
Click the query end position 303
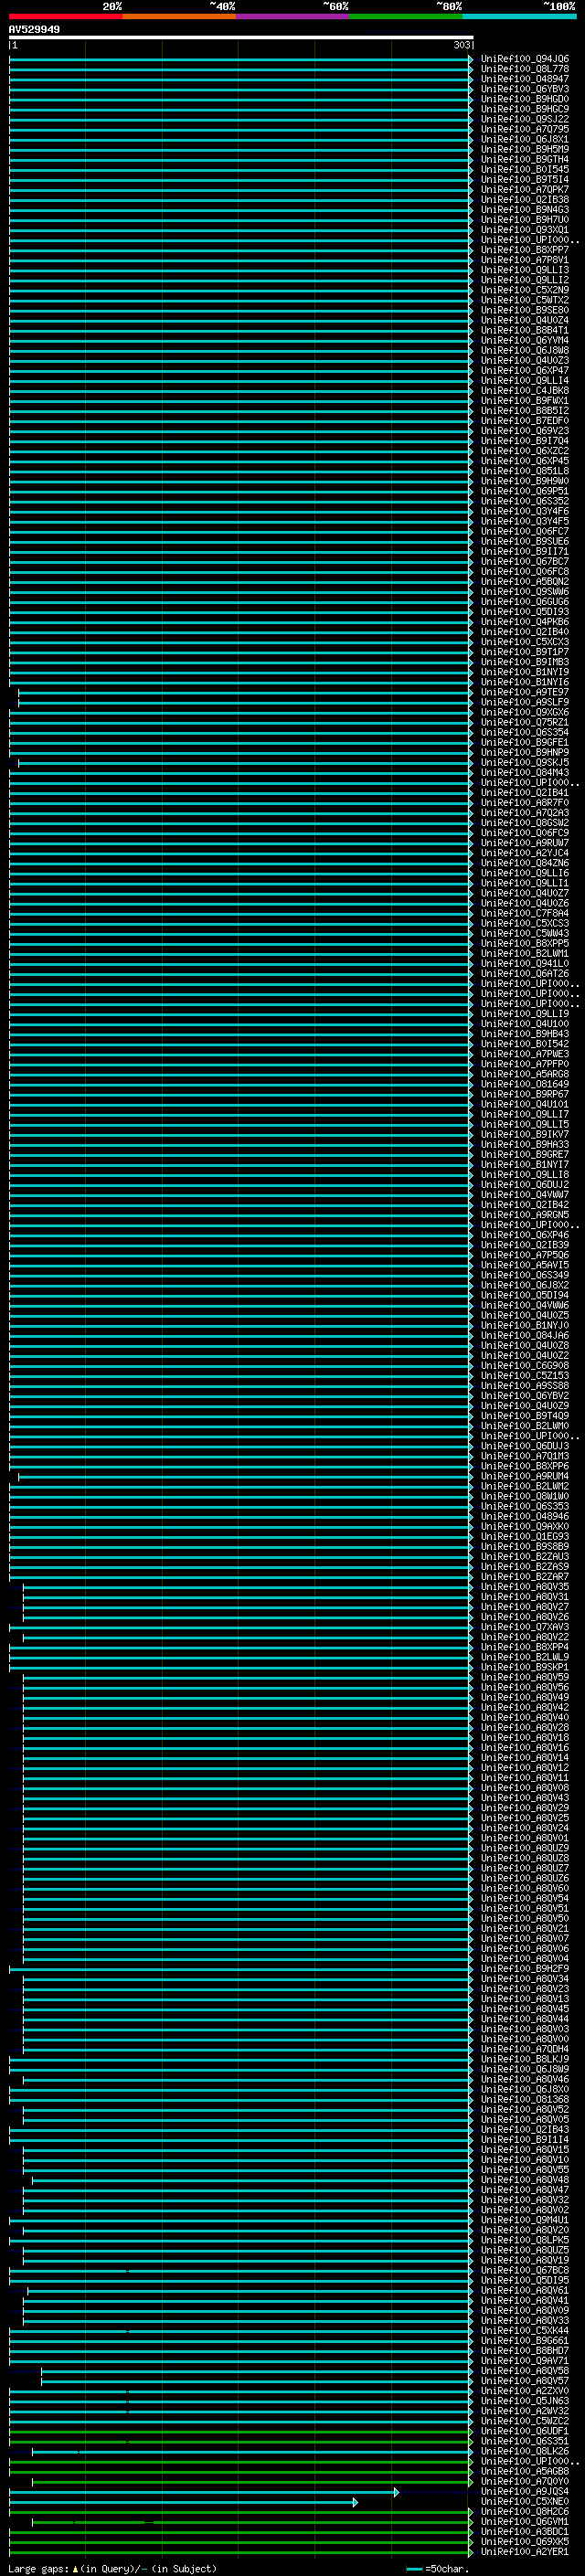[x=461, y=45]
